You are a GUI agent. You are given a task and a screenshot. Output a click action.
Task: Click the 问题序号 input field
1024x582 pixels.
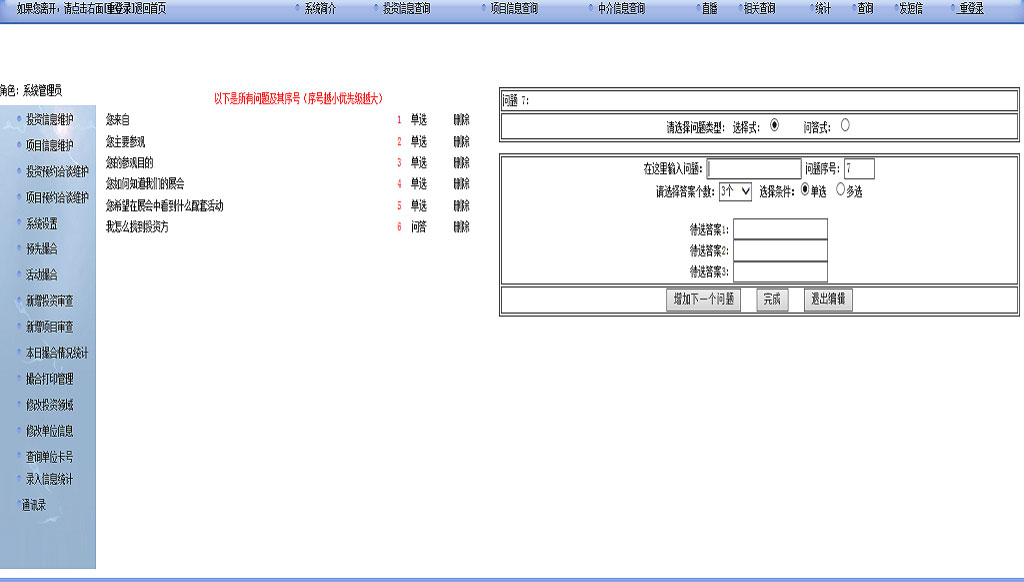[859, 169]
